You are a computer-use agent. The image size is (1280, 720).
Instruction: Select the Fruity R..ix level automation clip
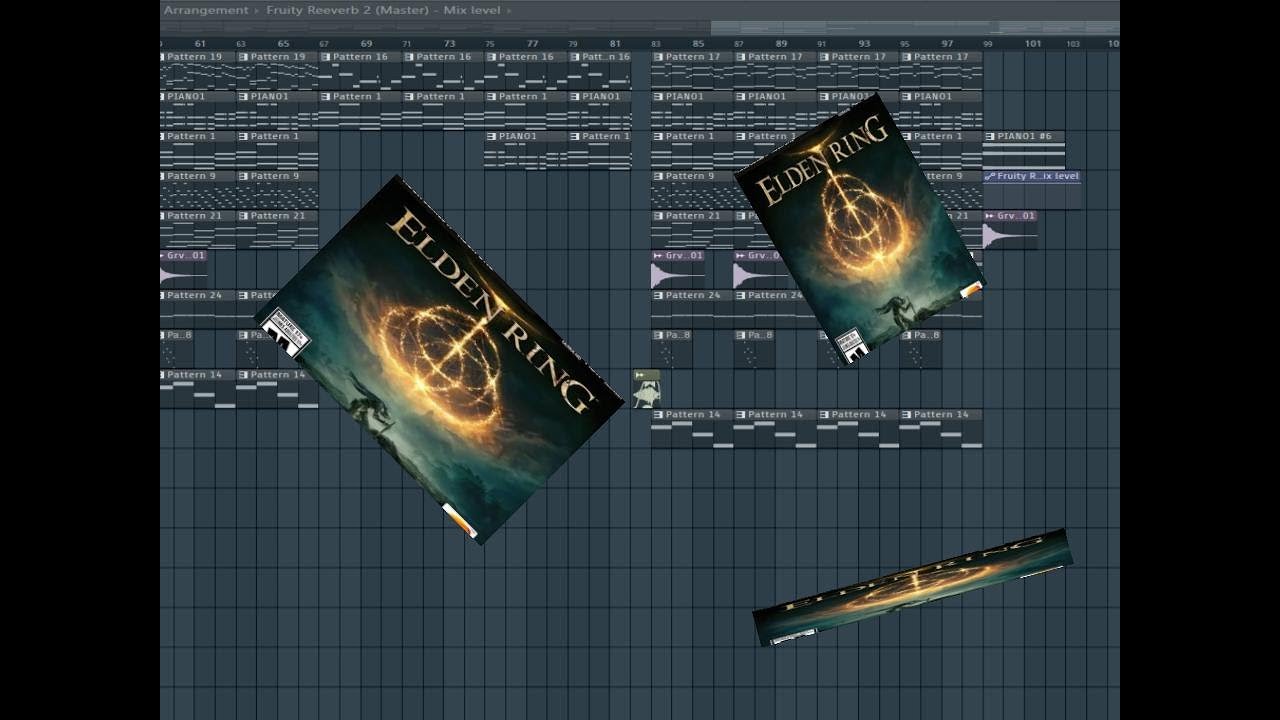point(1032,190)
